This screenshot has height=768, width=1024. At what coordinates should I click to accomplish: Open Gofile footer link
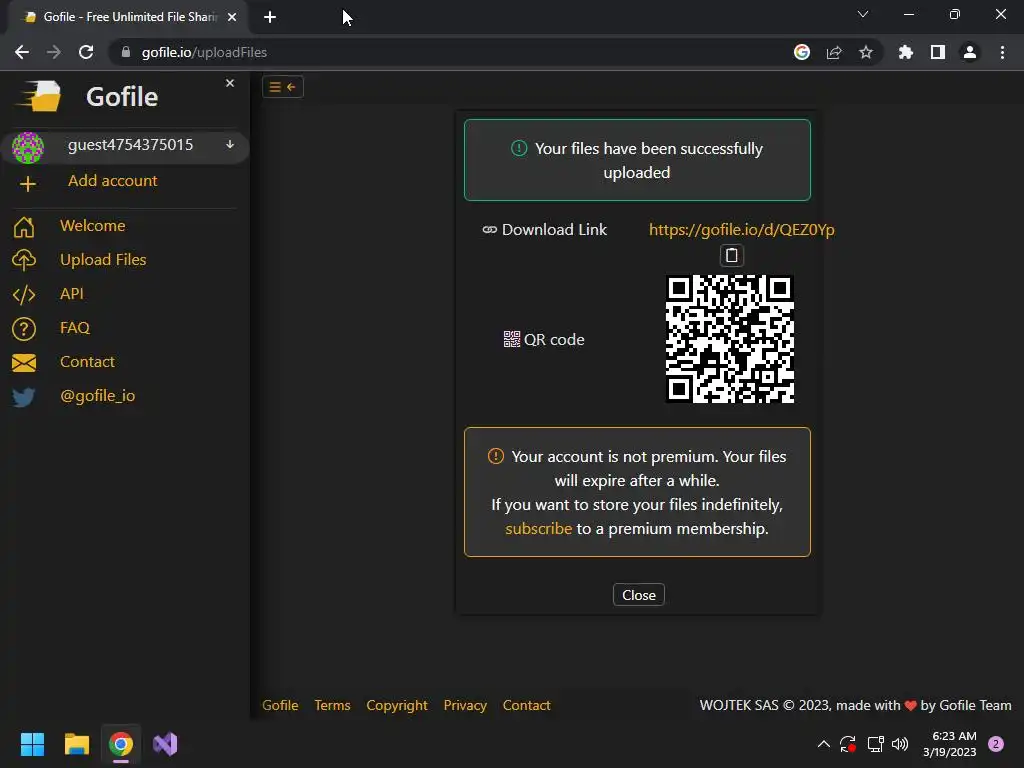pyautogui.click(x=280, y=705)
